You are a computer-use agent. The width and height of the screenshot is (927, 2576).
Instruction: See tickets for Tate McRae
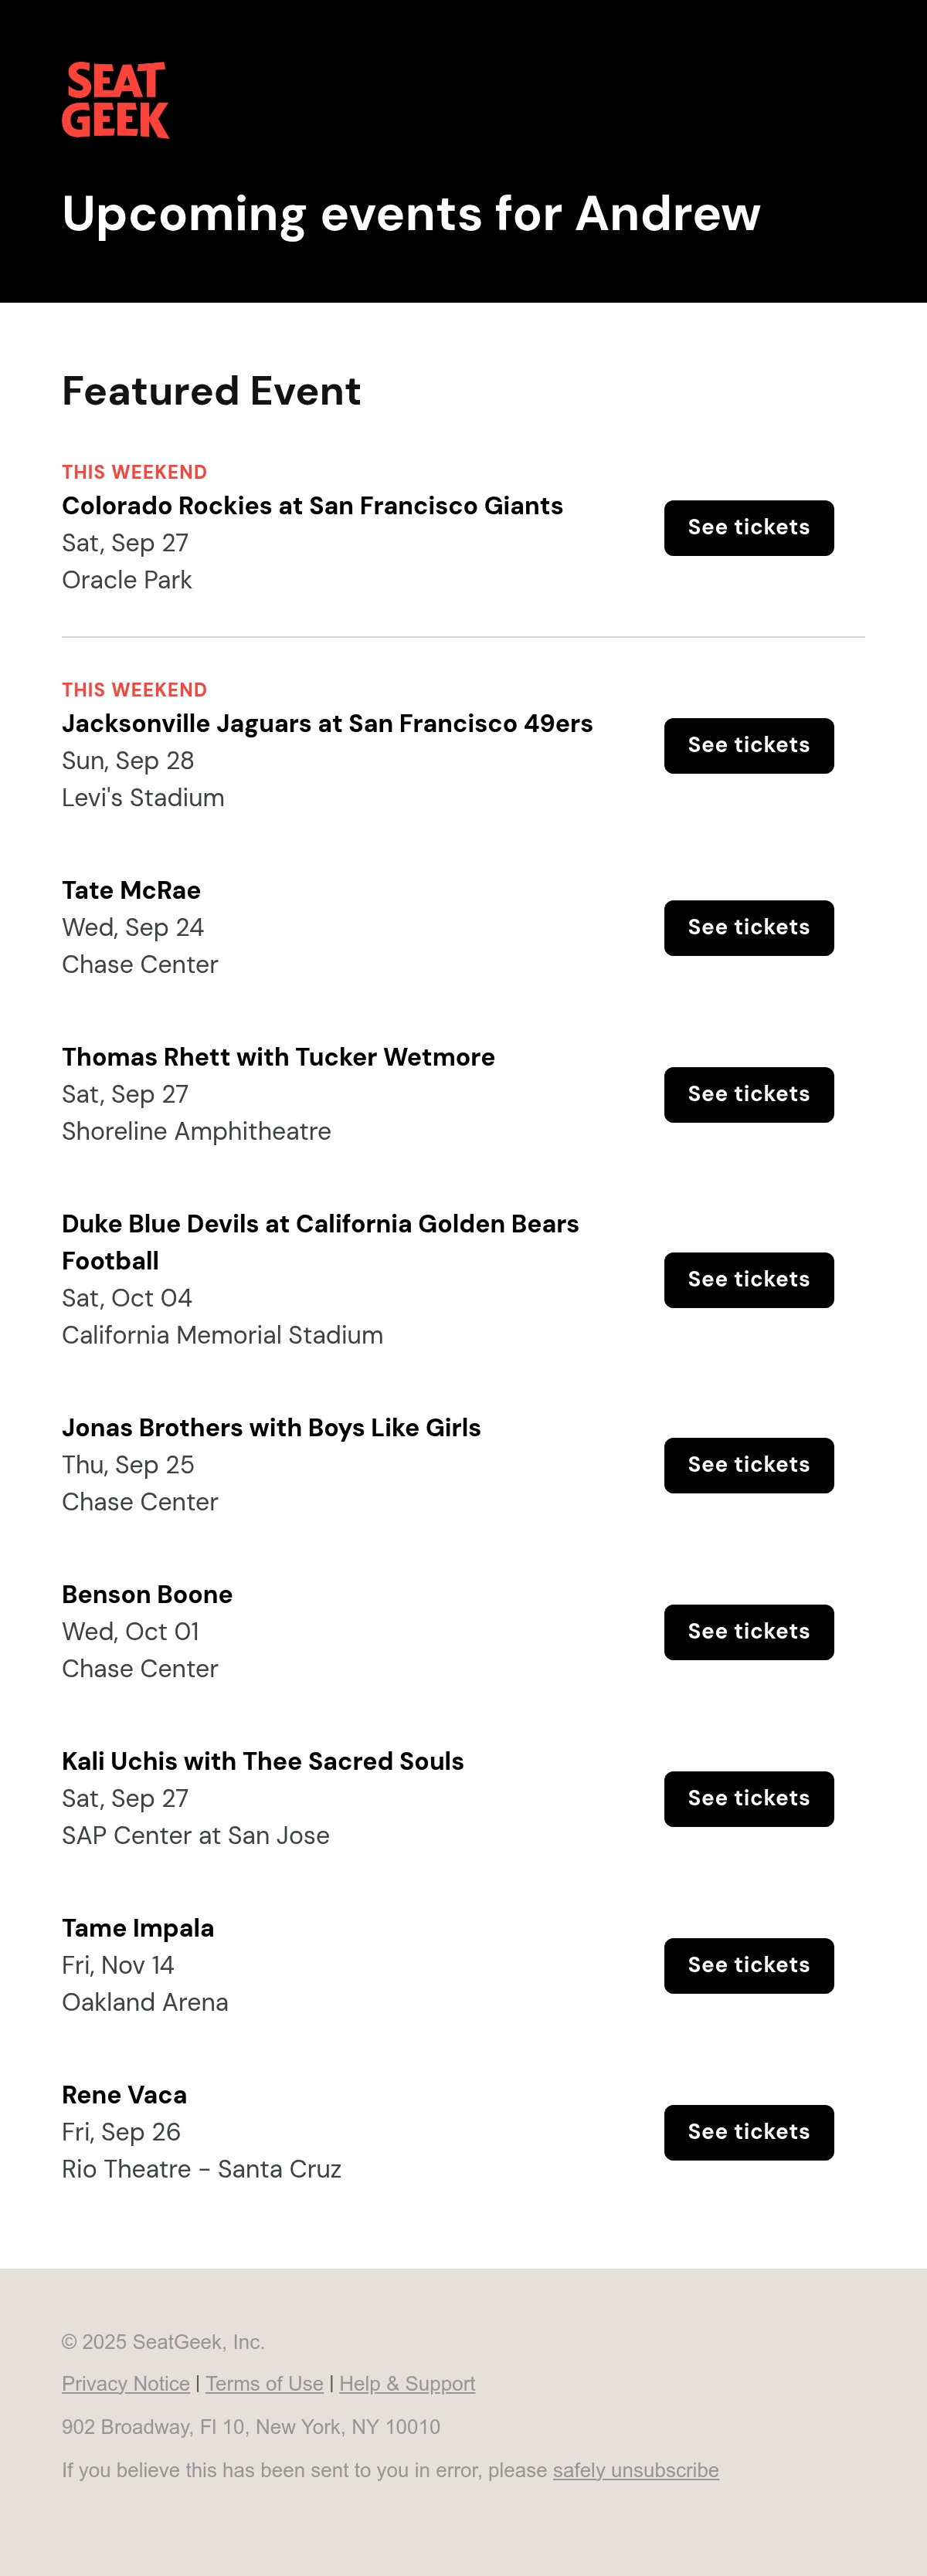click(x=748, y=928)
